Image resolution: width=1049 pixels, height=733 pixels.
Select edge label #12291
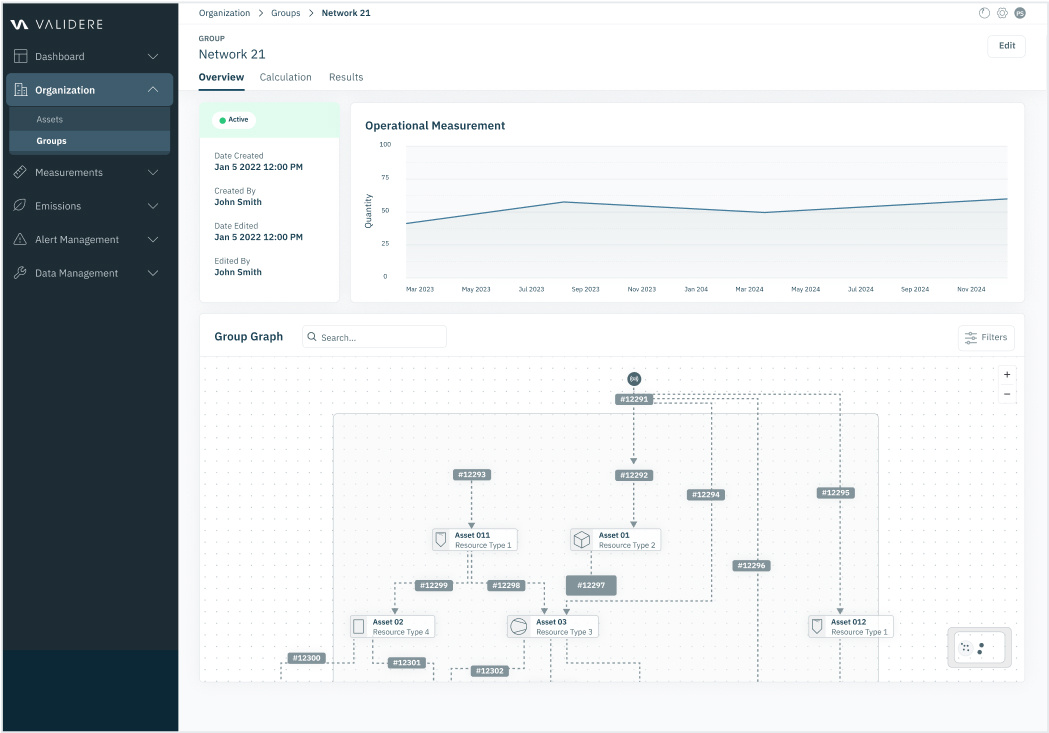[634, 399]
